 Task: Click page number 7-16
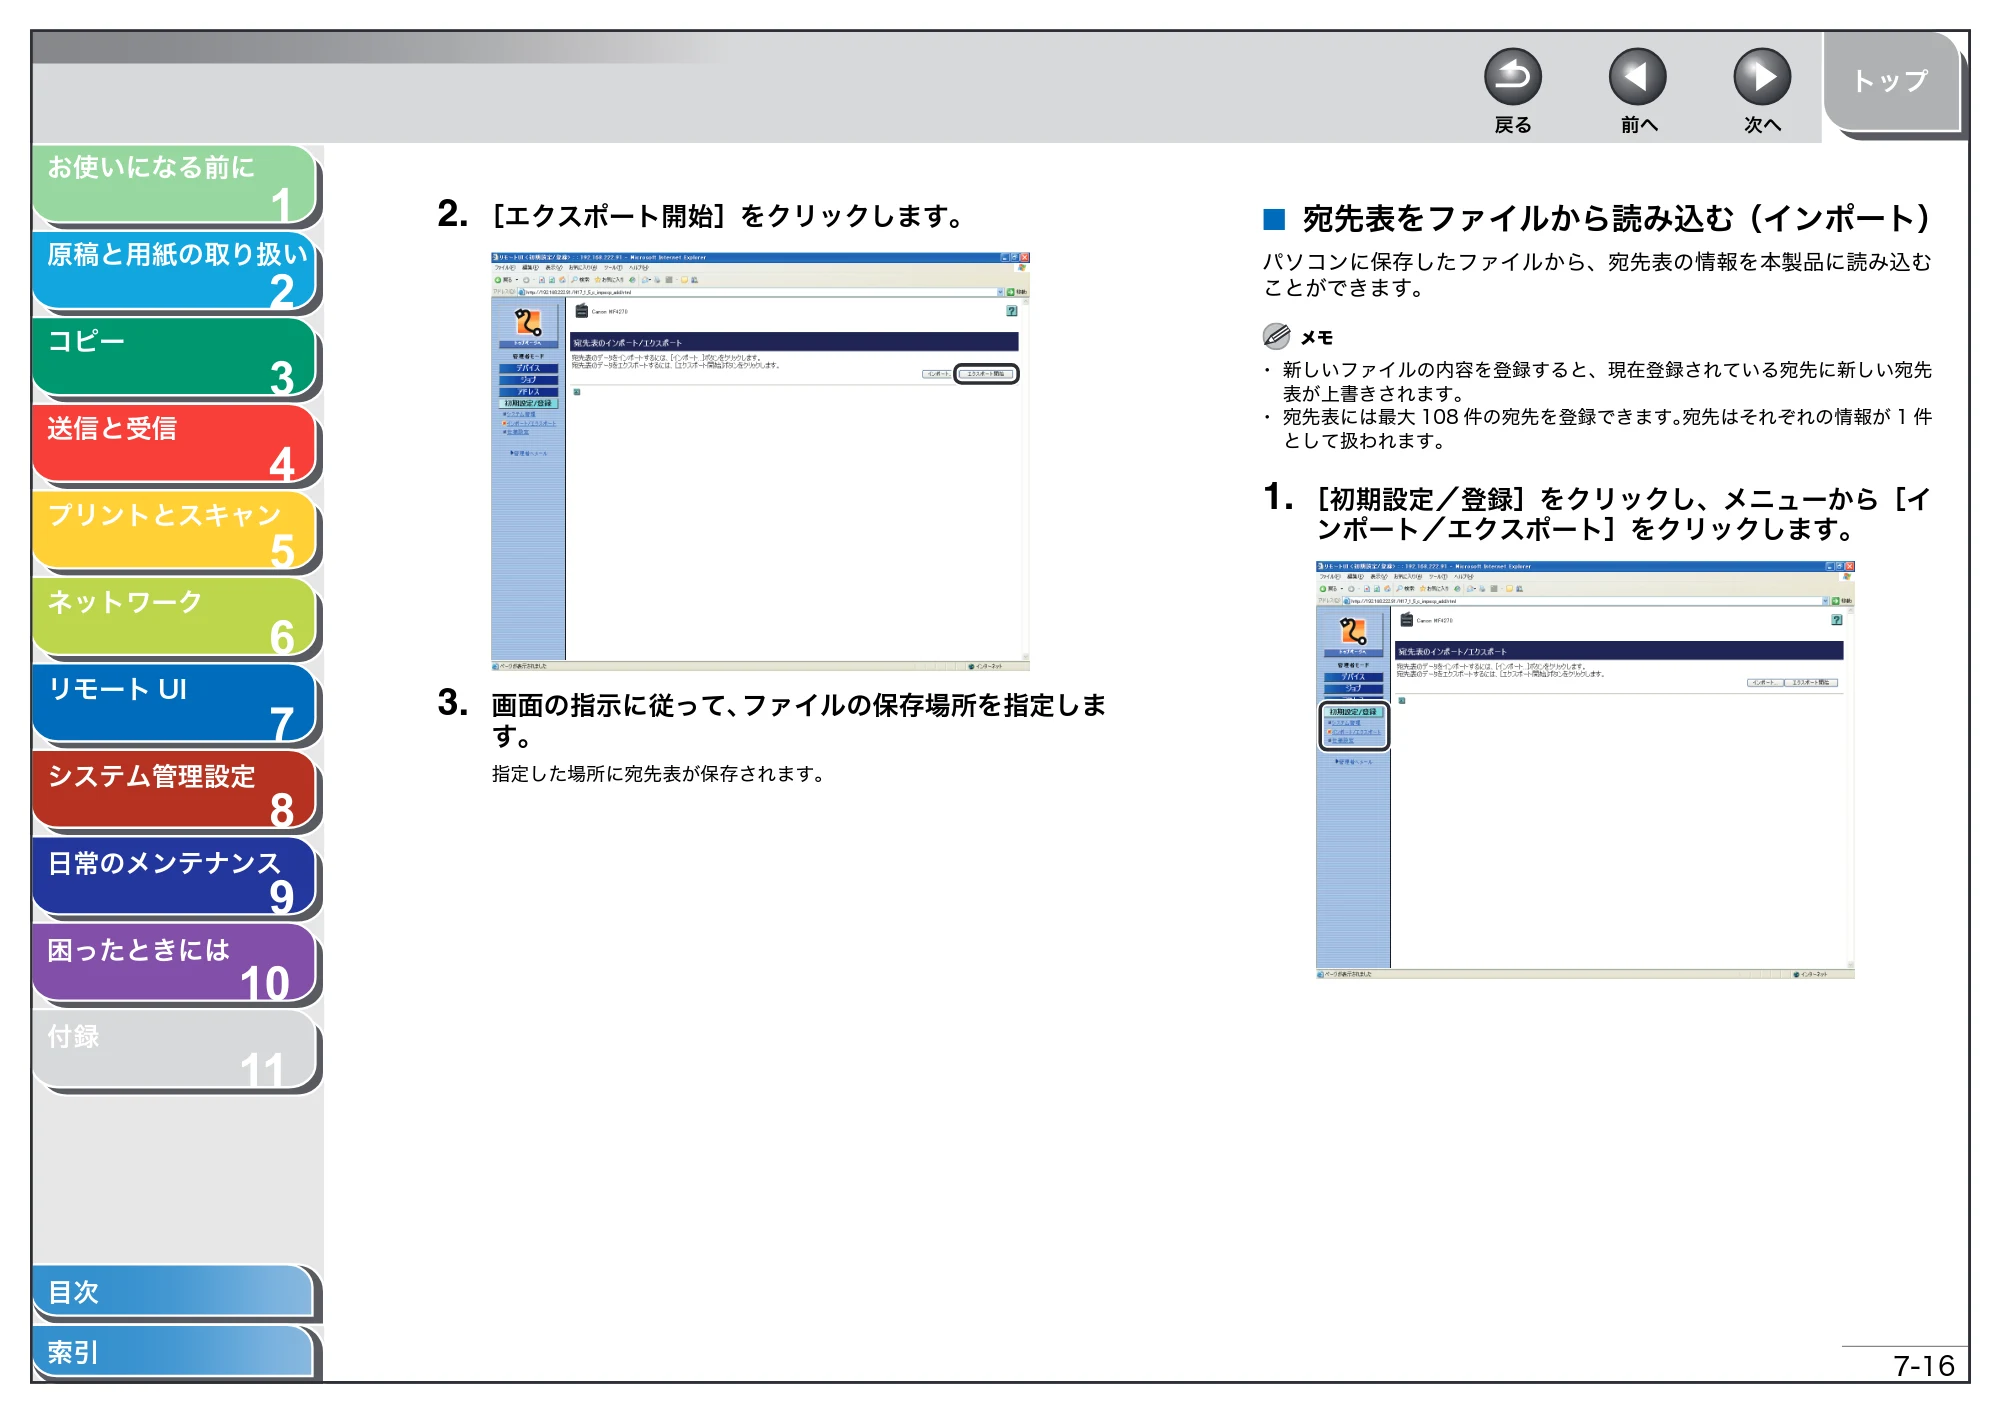point(1923,1366)
